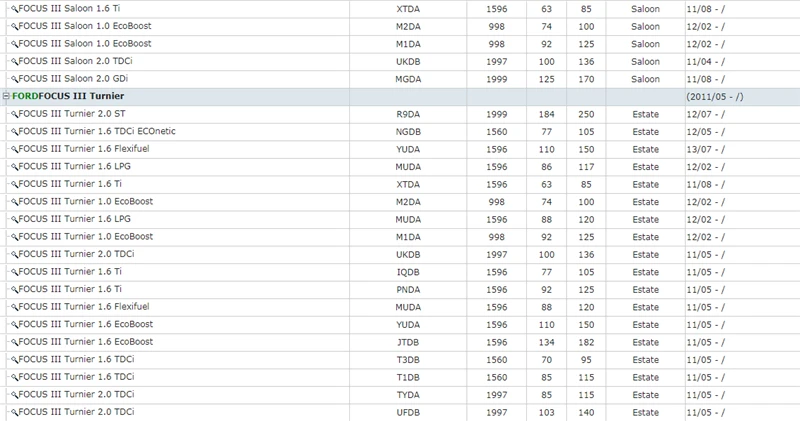Click engine code 'R9DA'
This screenshot has width=800, height=421.
click(408, 114)
